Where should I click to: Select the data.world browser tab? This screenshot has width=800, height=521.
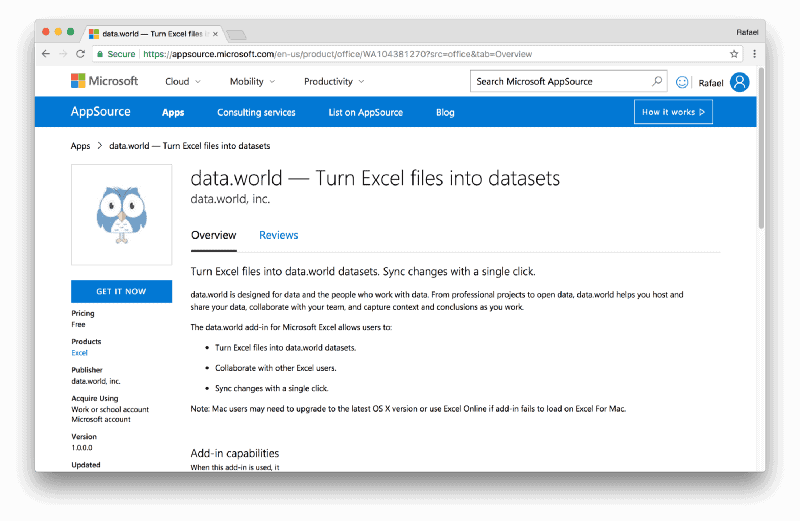coord(153,34)
